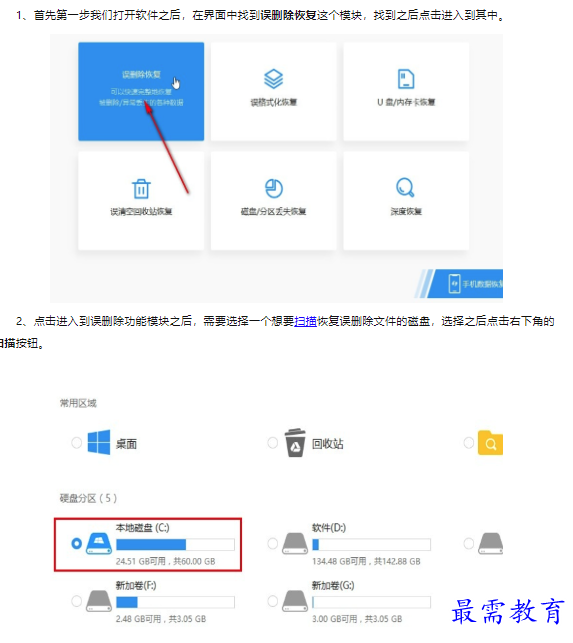This screenshot has width=573, height=643.
Task: Click the 常用区域 section heading
Action: pos(78,403)
